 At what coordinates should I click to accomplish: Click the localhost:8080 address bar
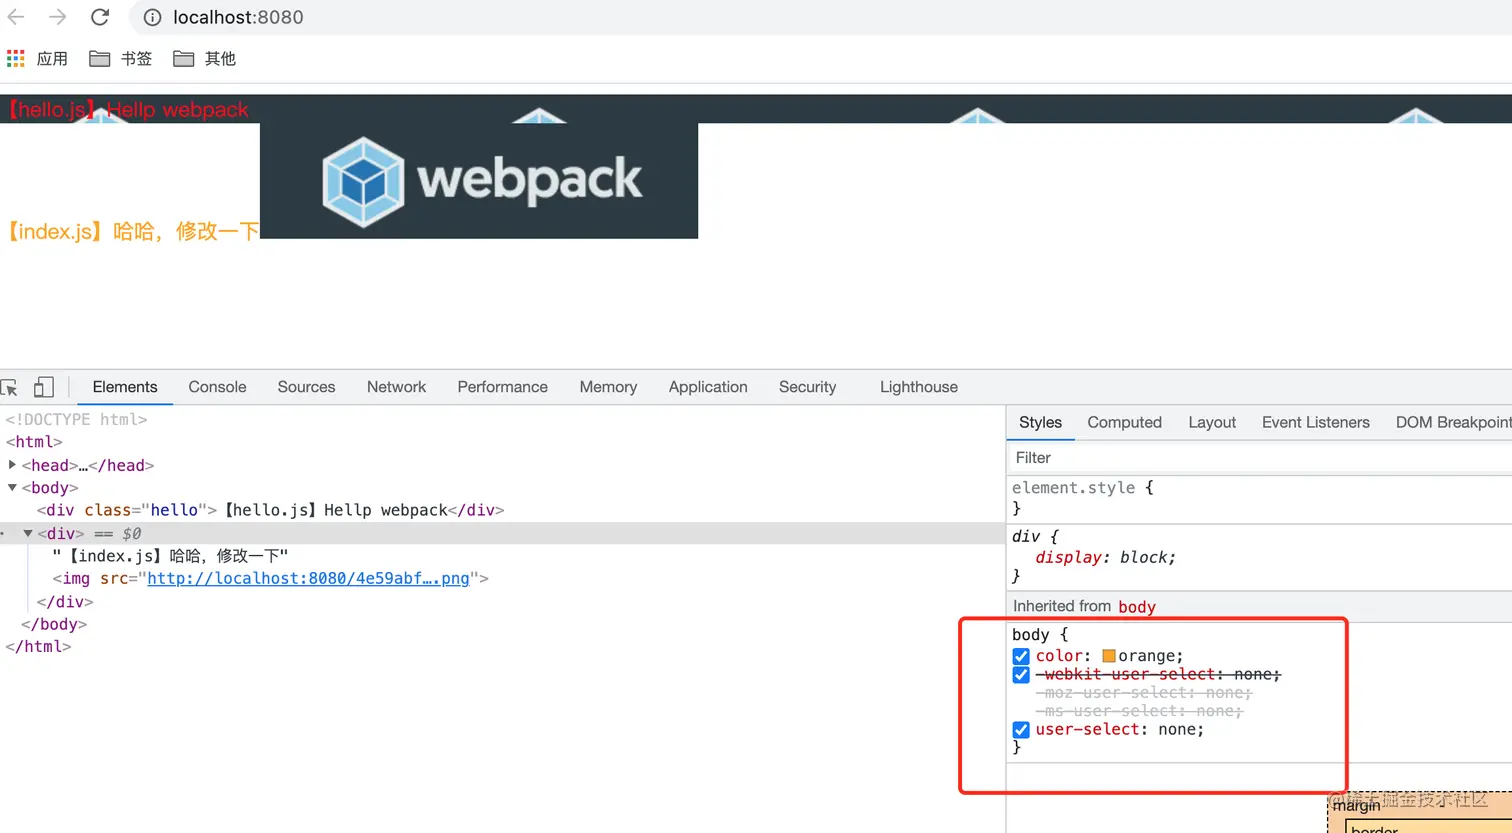pos(820,17)
